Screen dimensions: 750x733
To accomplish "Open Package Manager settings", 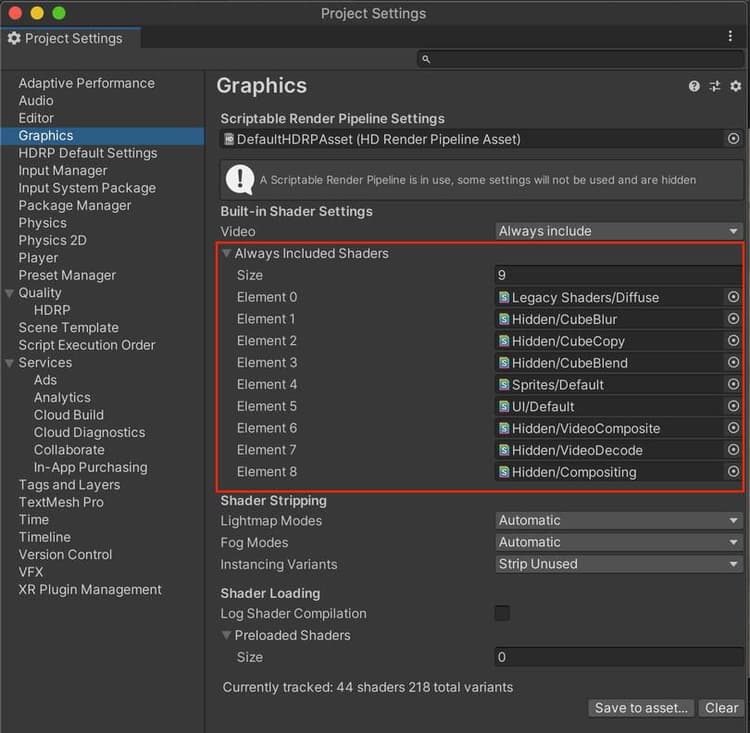I will [x=75, y=205].
